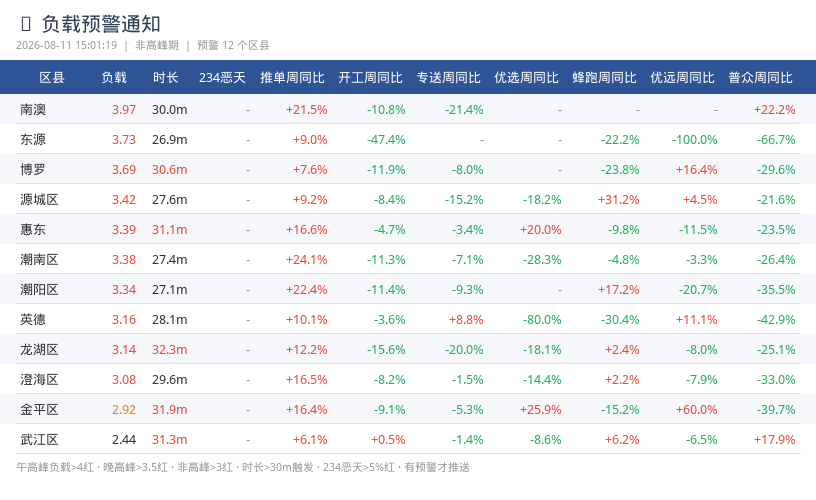816x500 pixels.
Task: Click -42.9% in the 英德 row
Action: [776, 319]
